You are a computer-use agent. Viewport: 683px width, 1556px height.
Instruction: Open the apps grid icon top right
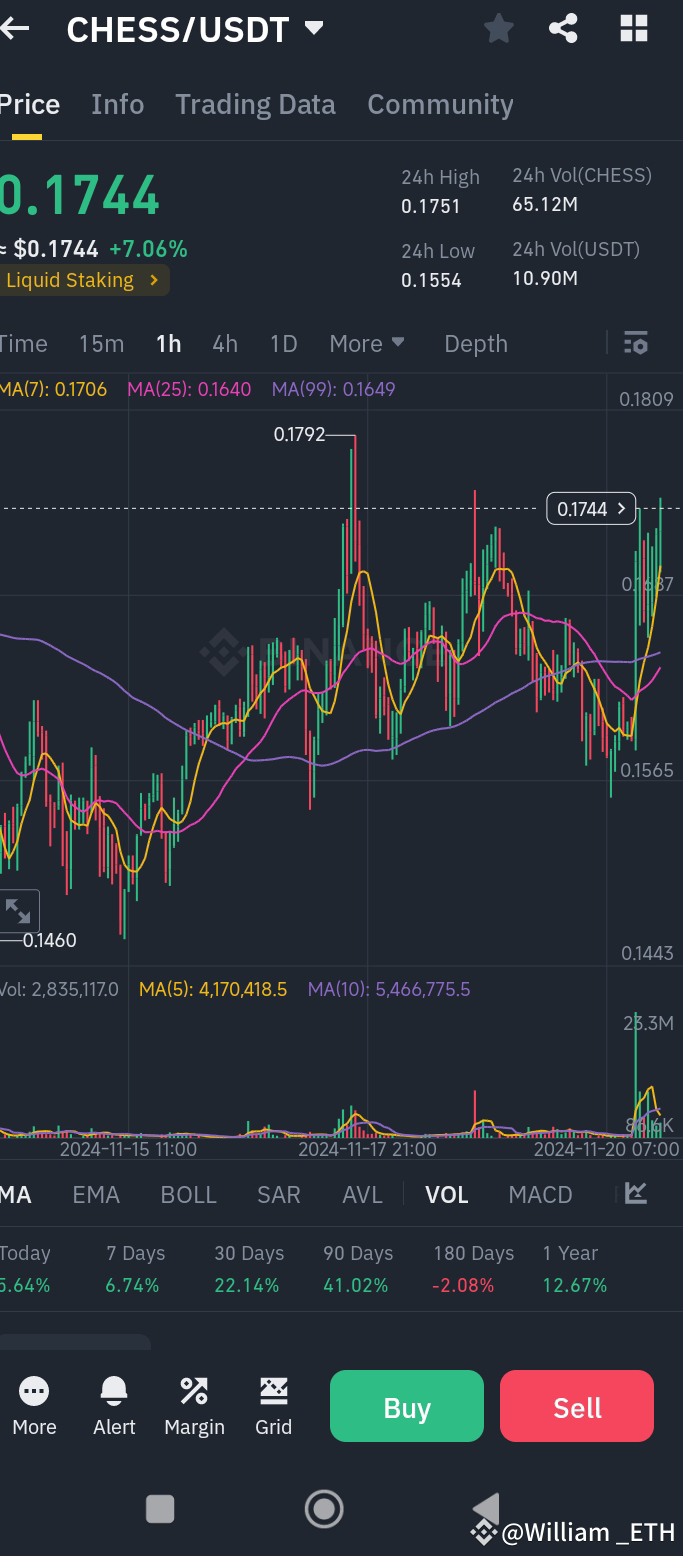click(633, 29)
